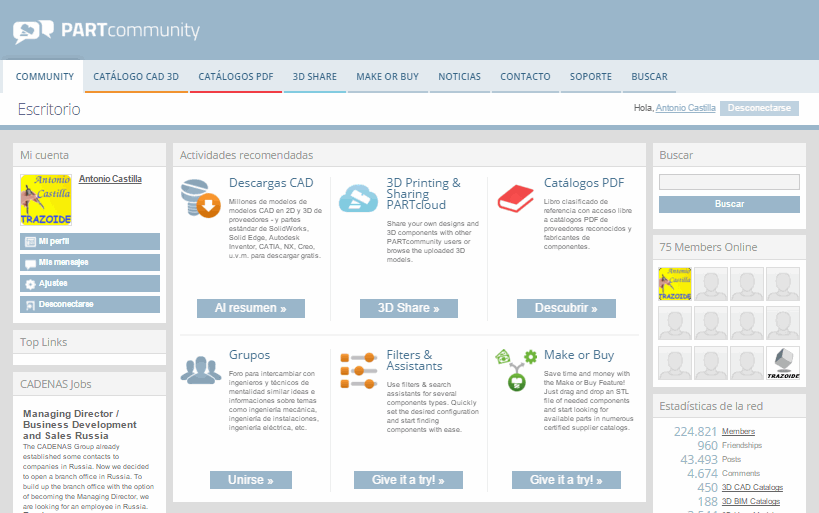
Task: Click the 3D Printing cloud icon
Action: coord(358,198)
